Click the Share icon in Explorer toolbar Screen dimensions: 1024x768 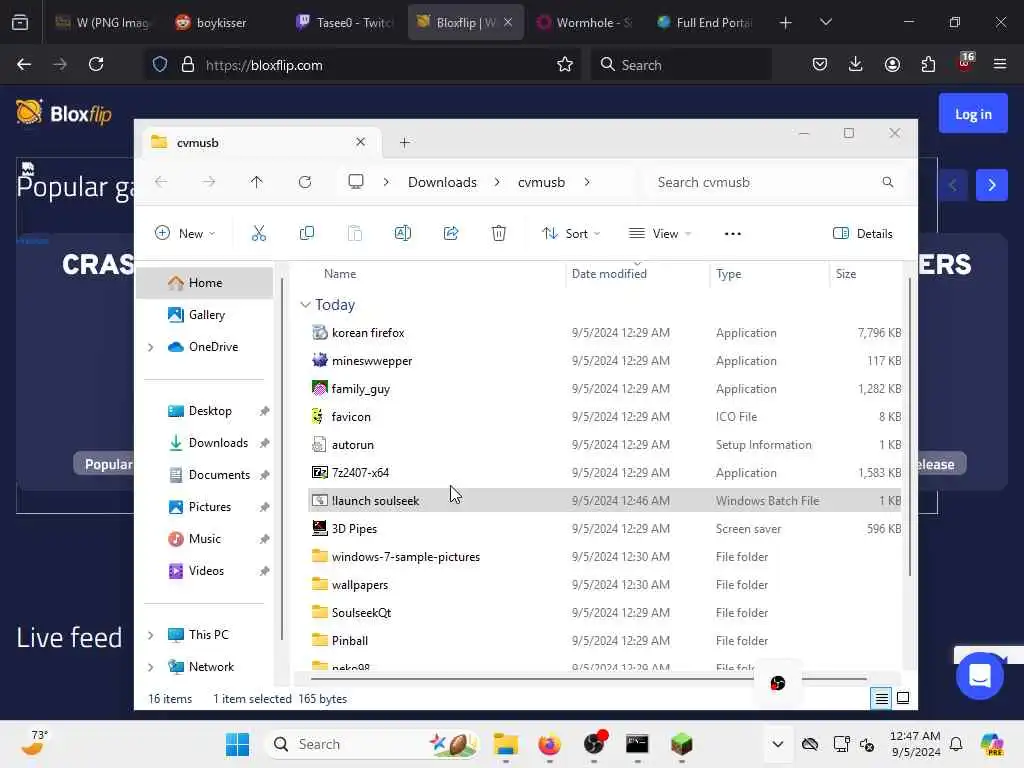[x=451, y=233]
